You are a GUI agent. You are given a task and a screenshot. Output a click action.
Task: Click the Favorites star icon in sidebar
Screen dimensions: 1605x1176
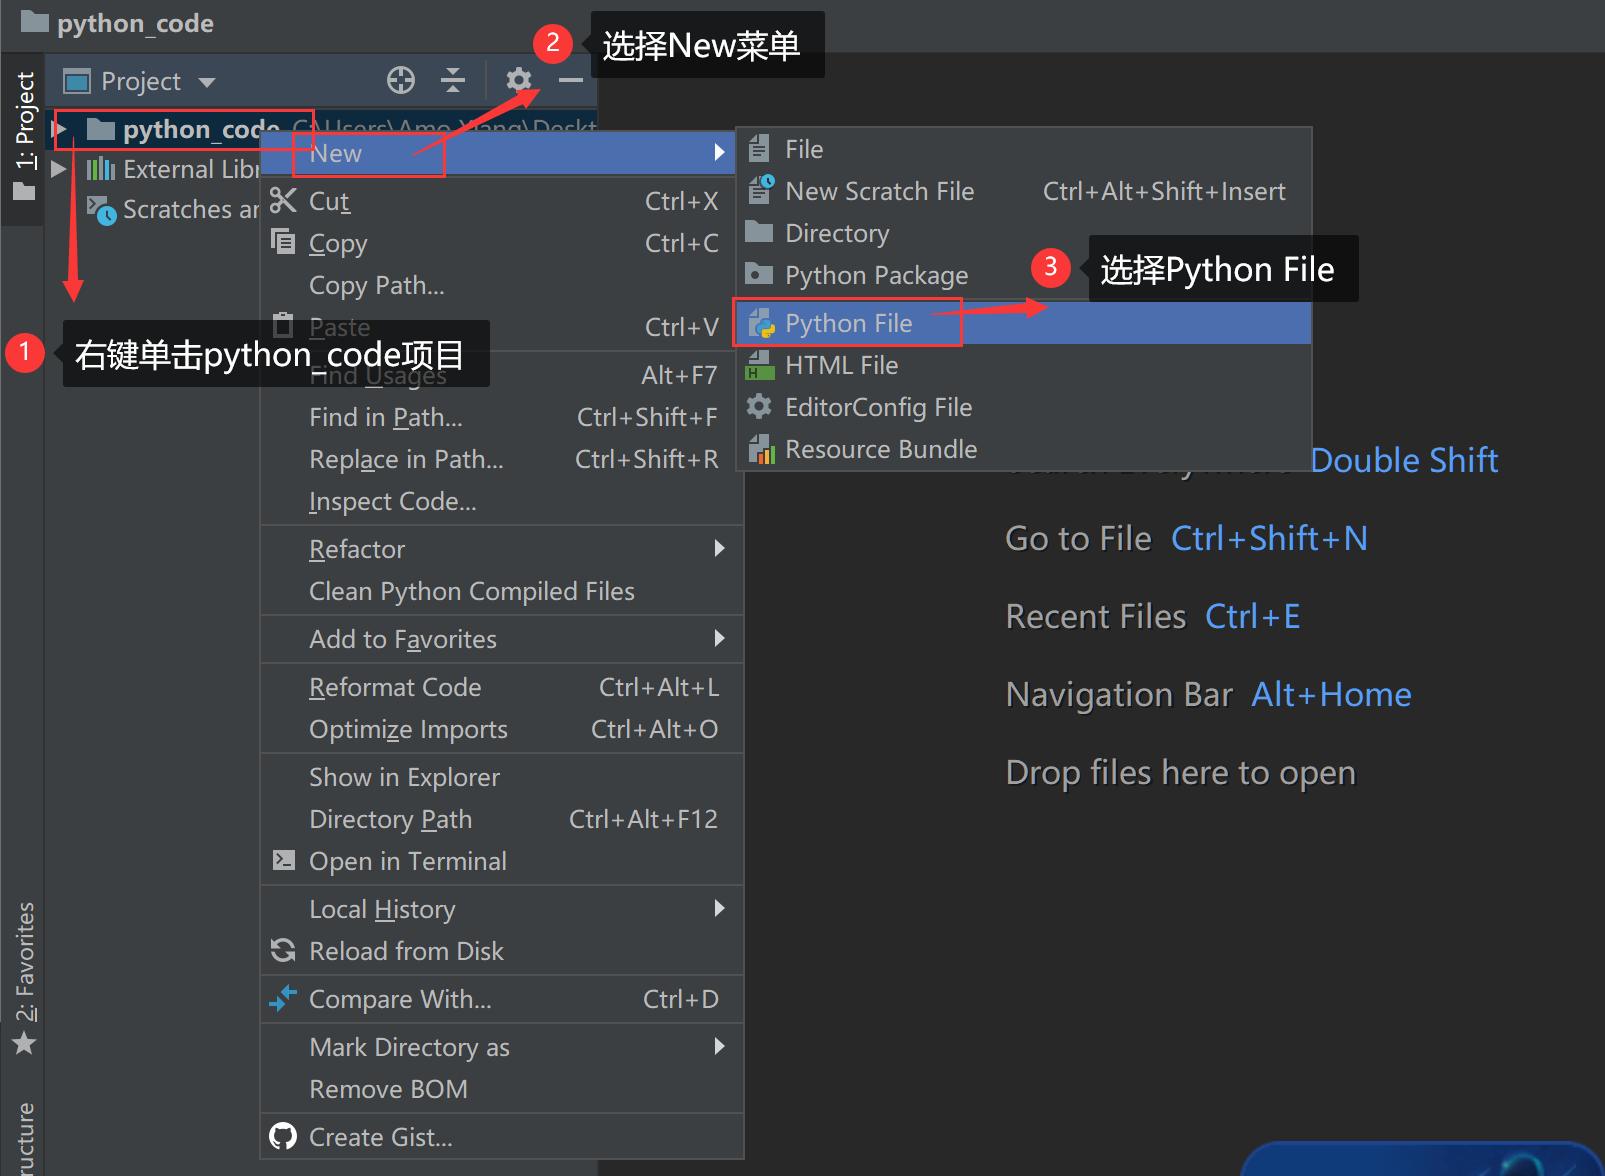tap(24, 1044)
